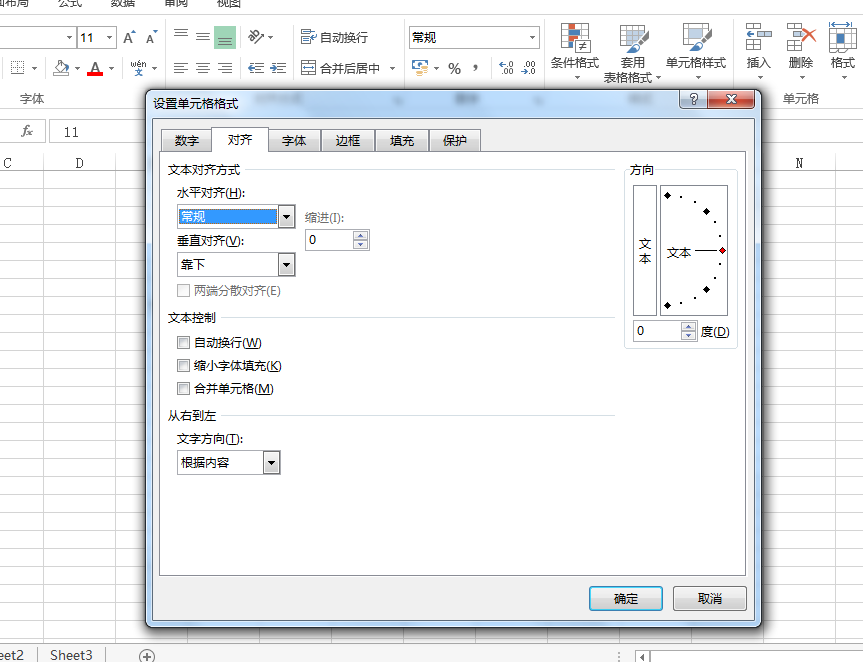Screen dimensions: 863x662
Task: Open the text orientation icon in ribbon
Action: [x=256, y=37]
